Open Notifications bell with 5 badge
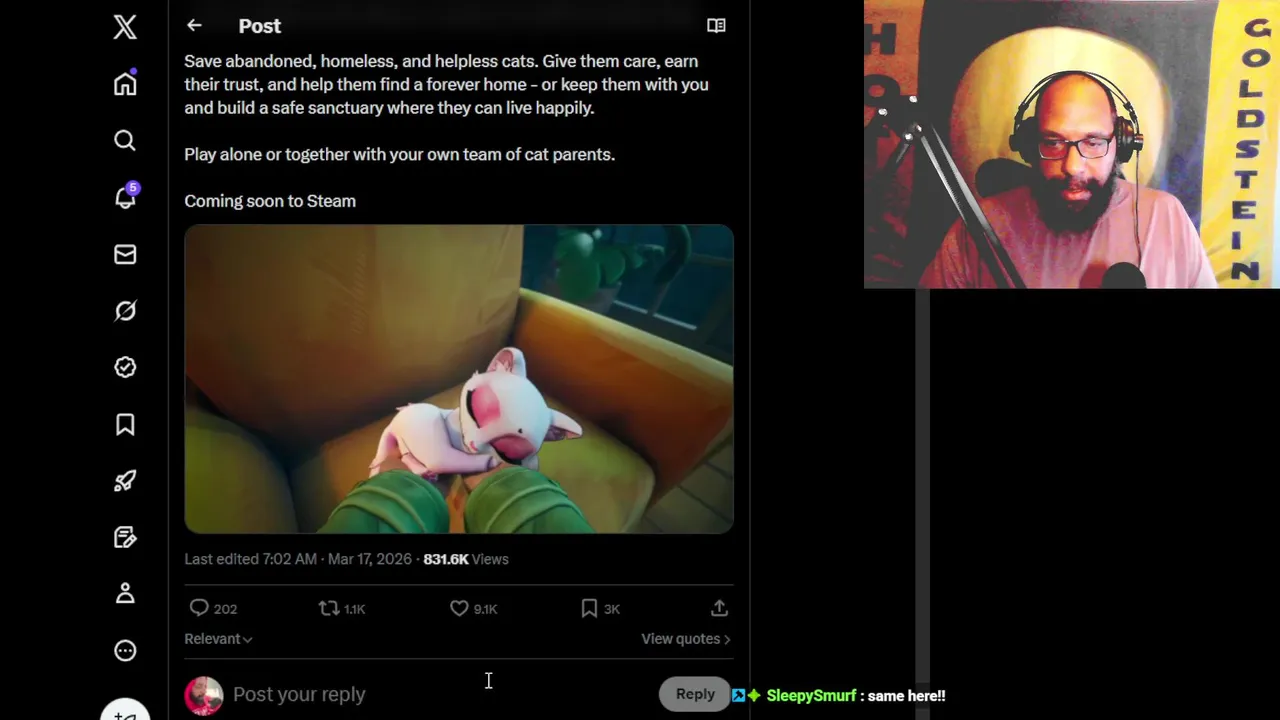Viewport: 1280px width, 720px height. coord(125,197)
